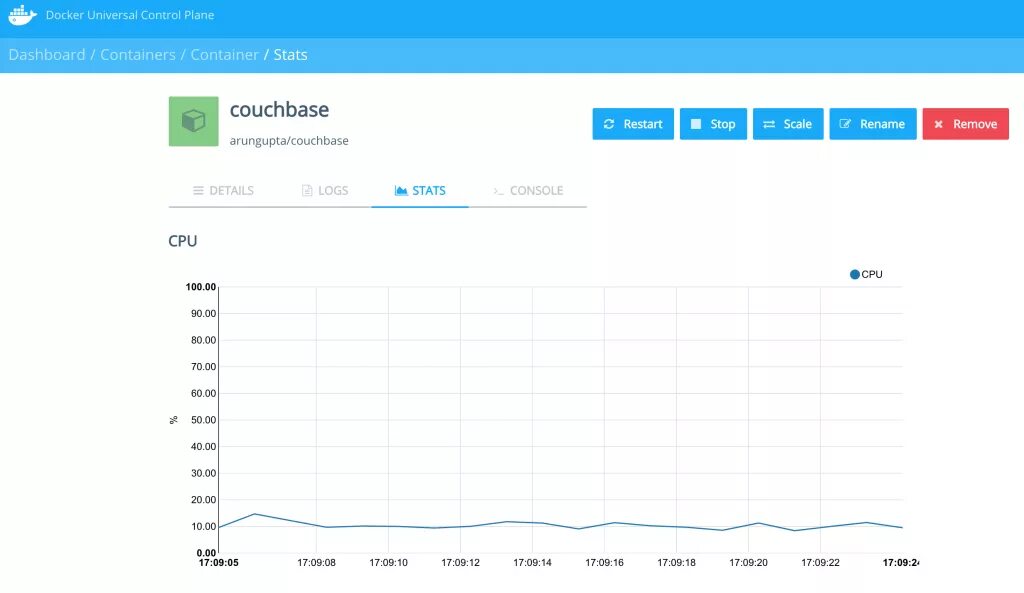The height and width of the screenshot is (593, 1024).
Task: Click the 50.00 y-axis label
Action: click(x=203, y=420)
